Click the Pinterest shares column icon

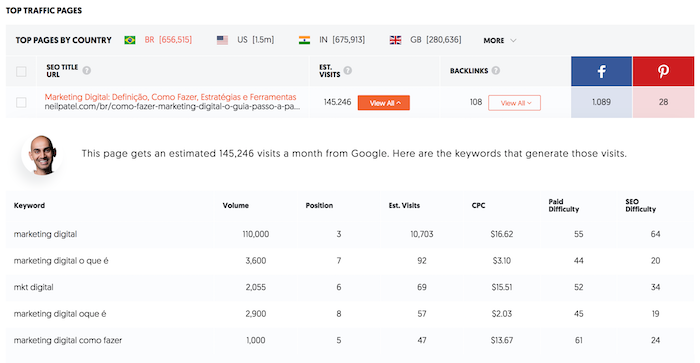tap(663, 71)
